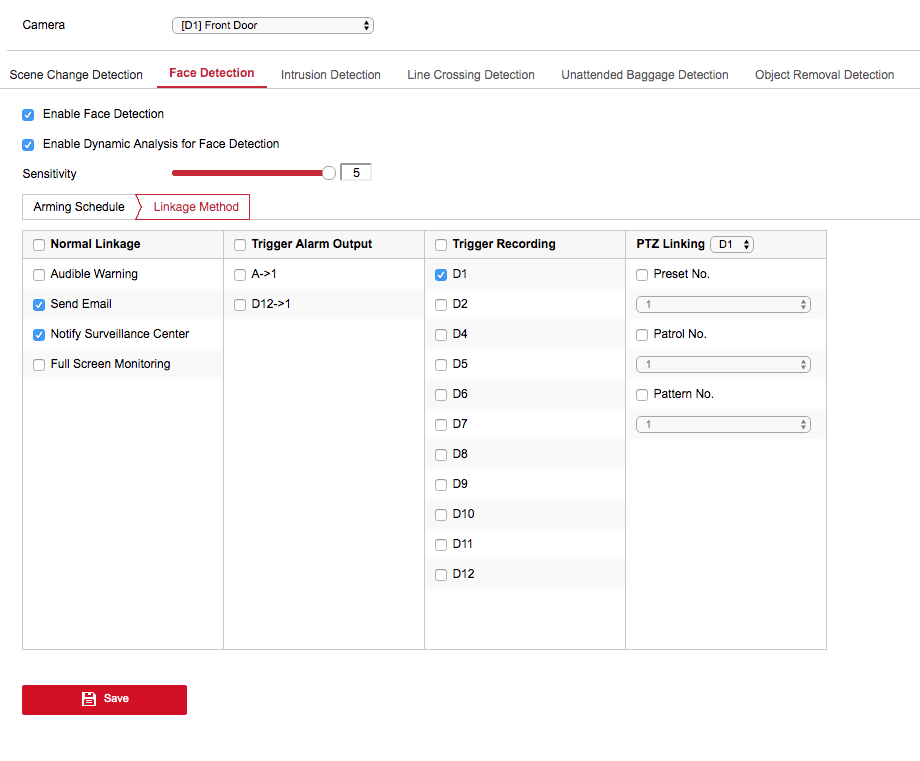This screenshot has width=920, height=761.
Task: Switch to Intrusion Detection tab
Action: [330, 75]
